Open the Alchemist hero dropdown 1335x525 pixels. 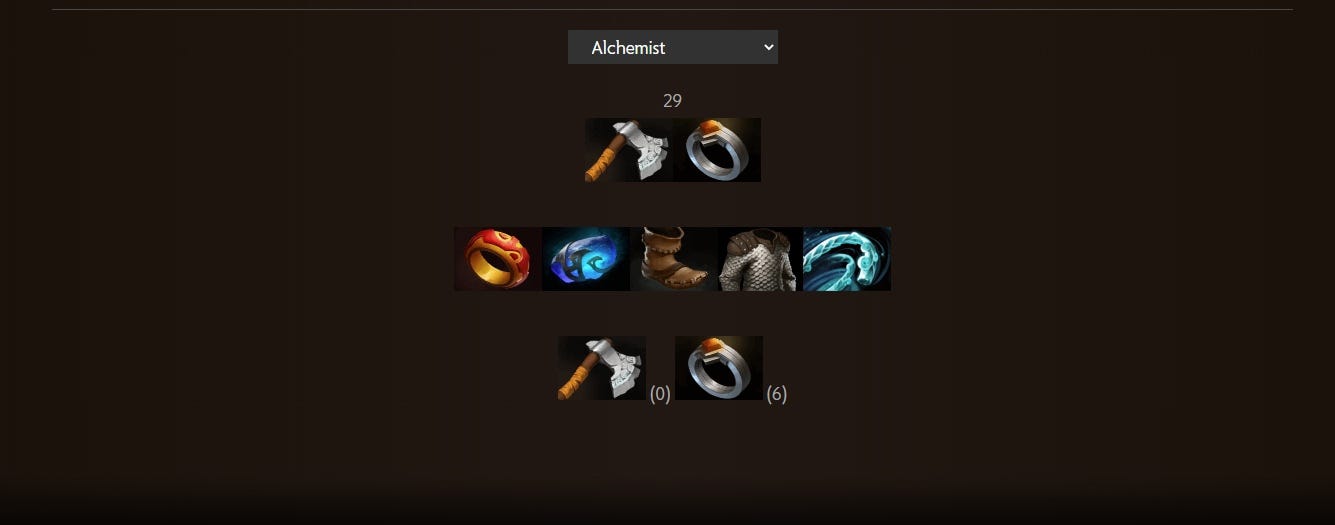tap(673, 47)
